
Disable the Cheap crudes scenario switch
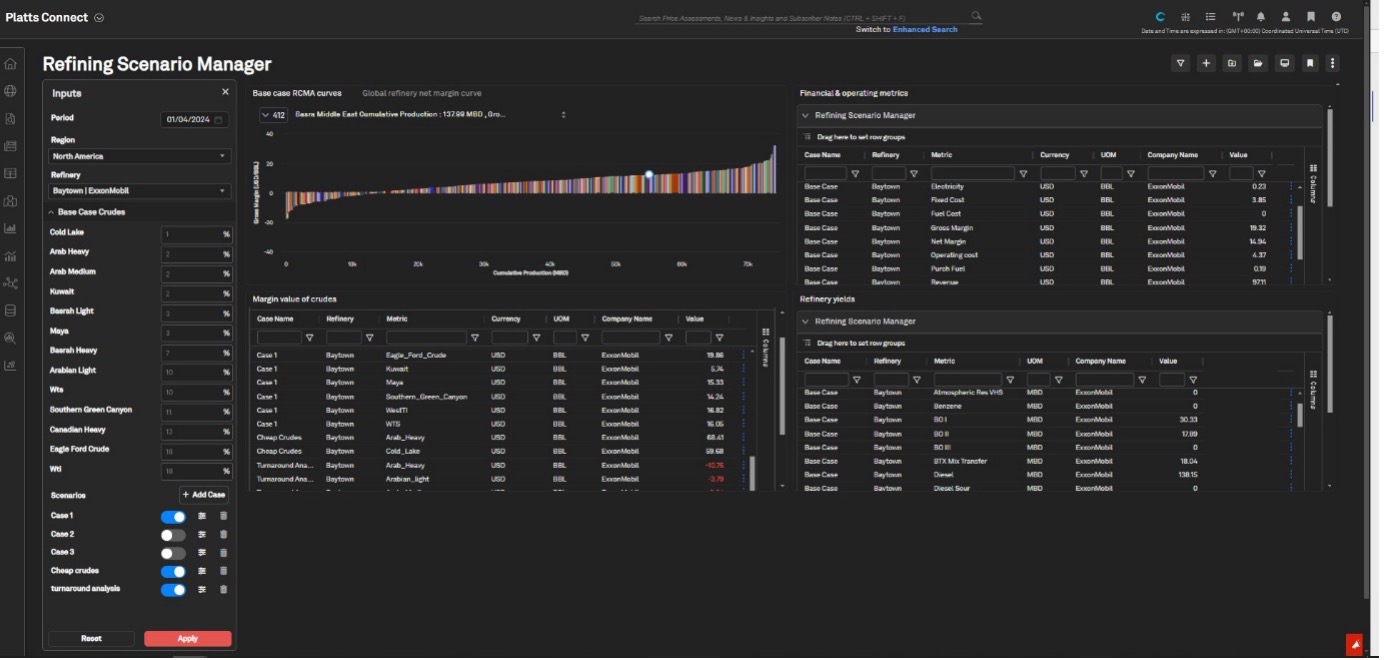(x=173, y=572)
